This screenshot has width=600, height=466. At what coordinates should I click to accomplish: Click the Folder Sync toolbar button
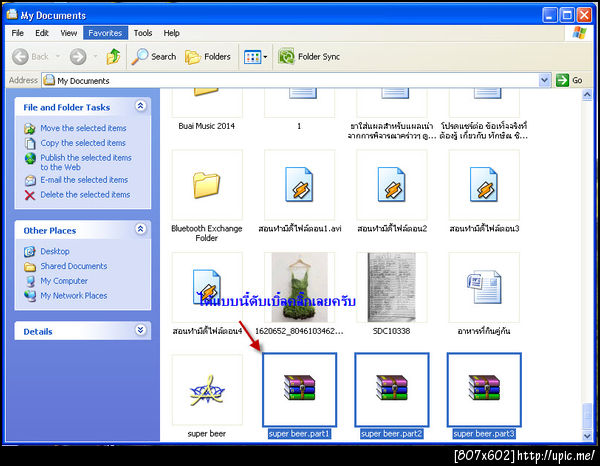click(x=309, y=57)
